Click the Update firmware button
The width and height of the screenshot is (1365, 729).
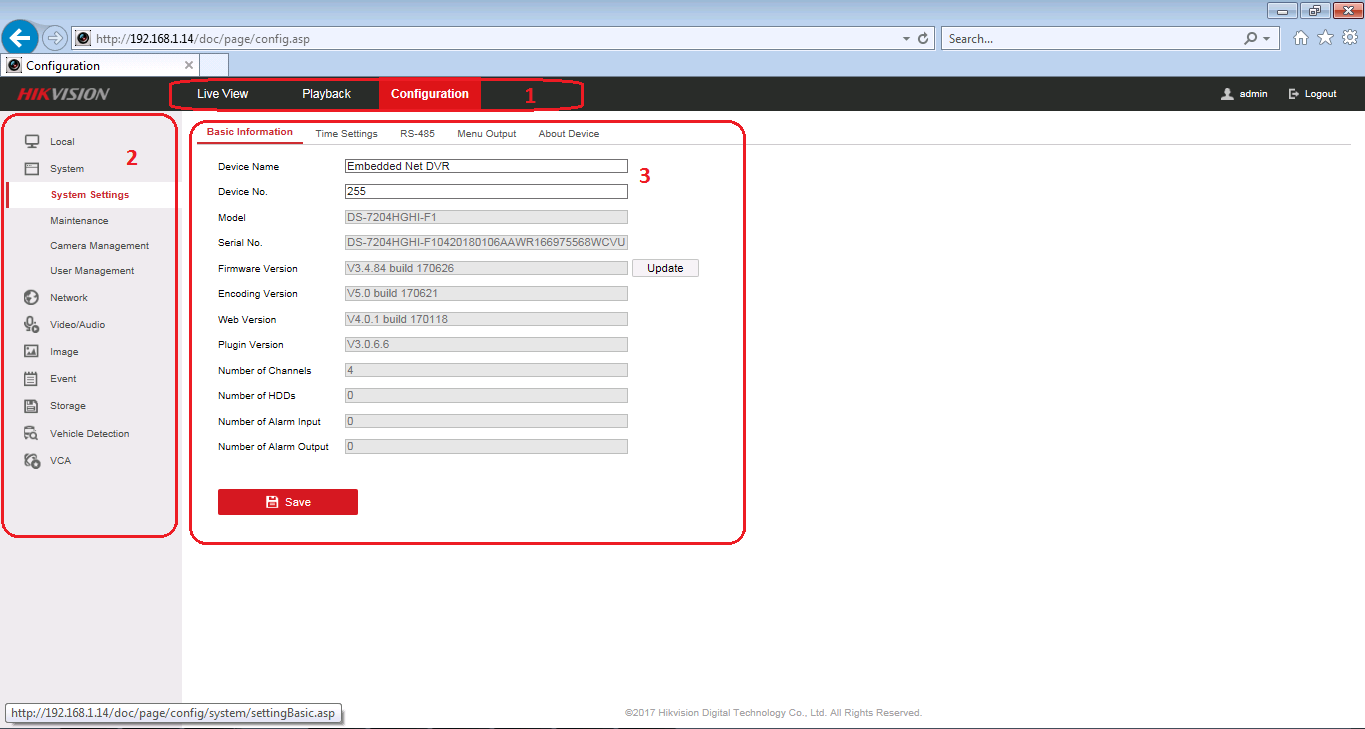click(665, 268)
